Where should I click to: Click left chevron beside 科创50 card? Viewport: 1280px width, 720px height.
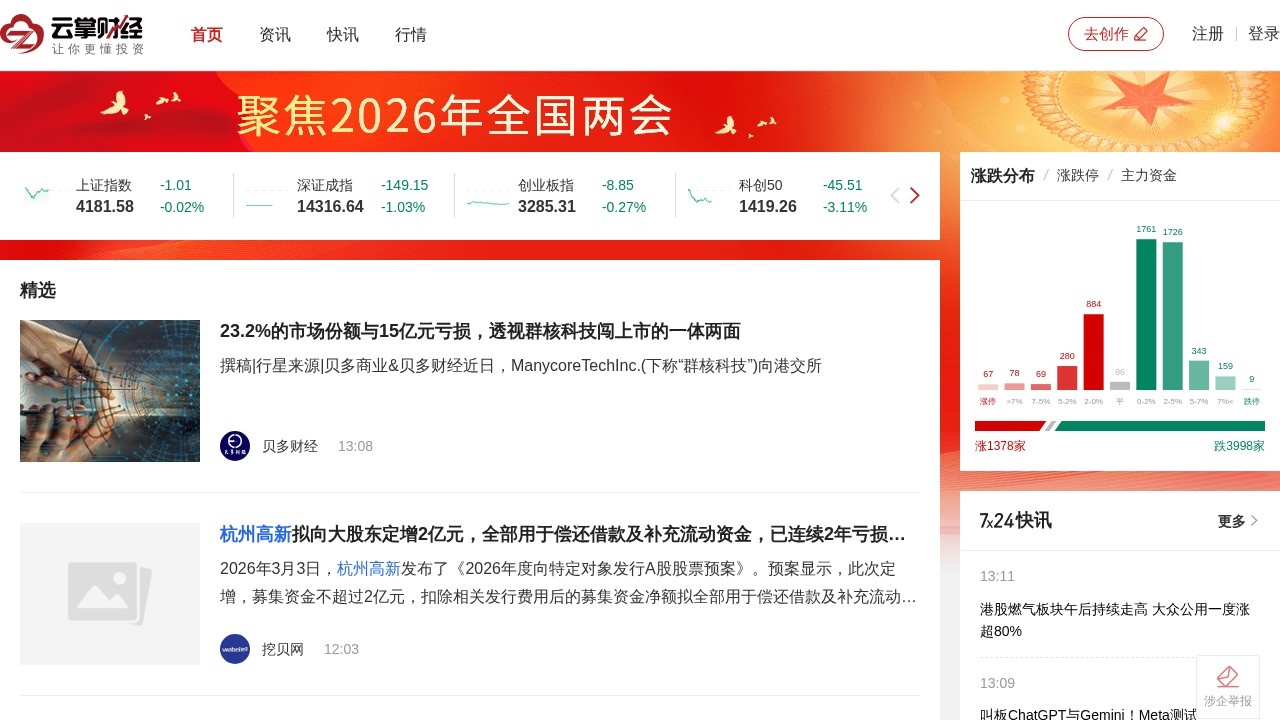[x=895, y=195]
